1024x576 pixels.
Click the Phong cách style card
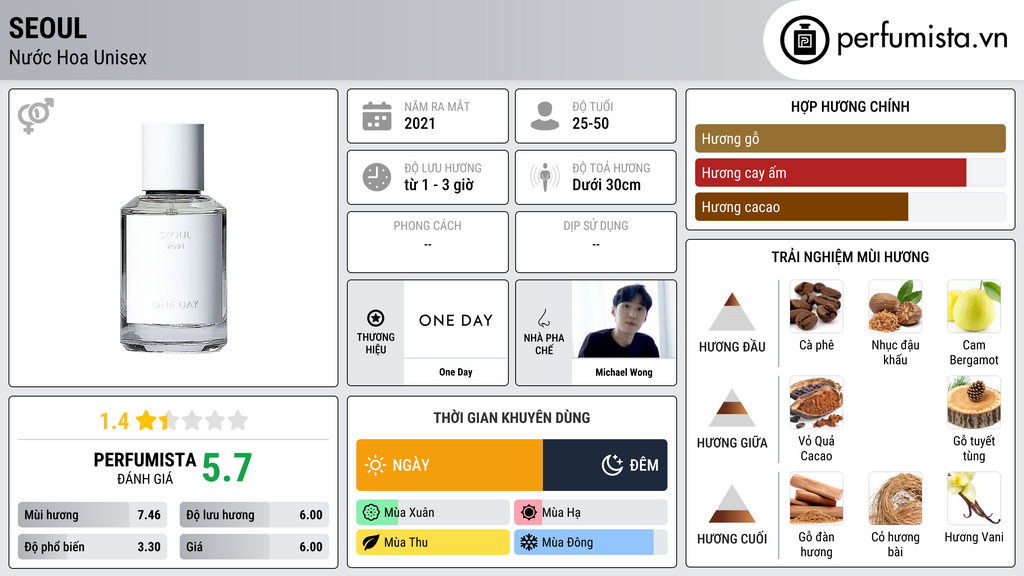click(428, 242)
